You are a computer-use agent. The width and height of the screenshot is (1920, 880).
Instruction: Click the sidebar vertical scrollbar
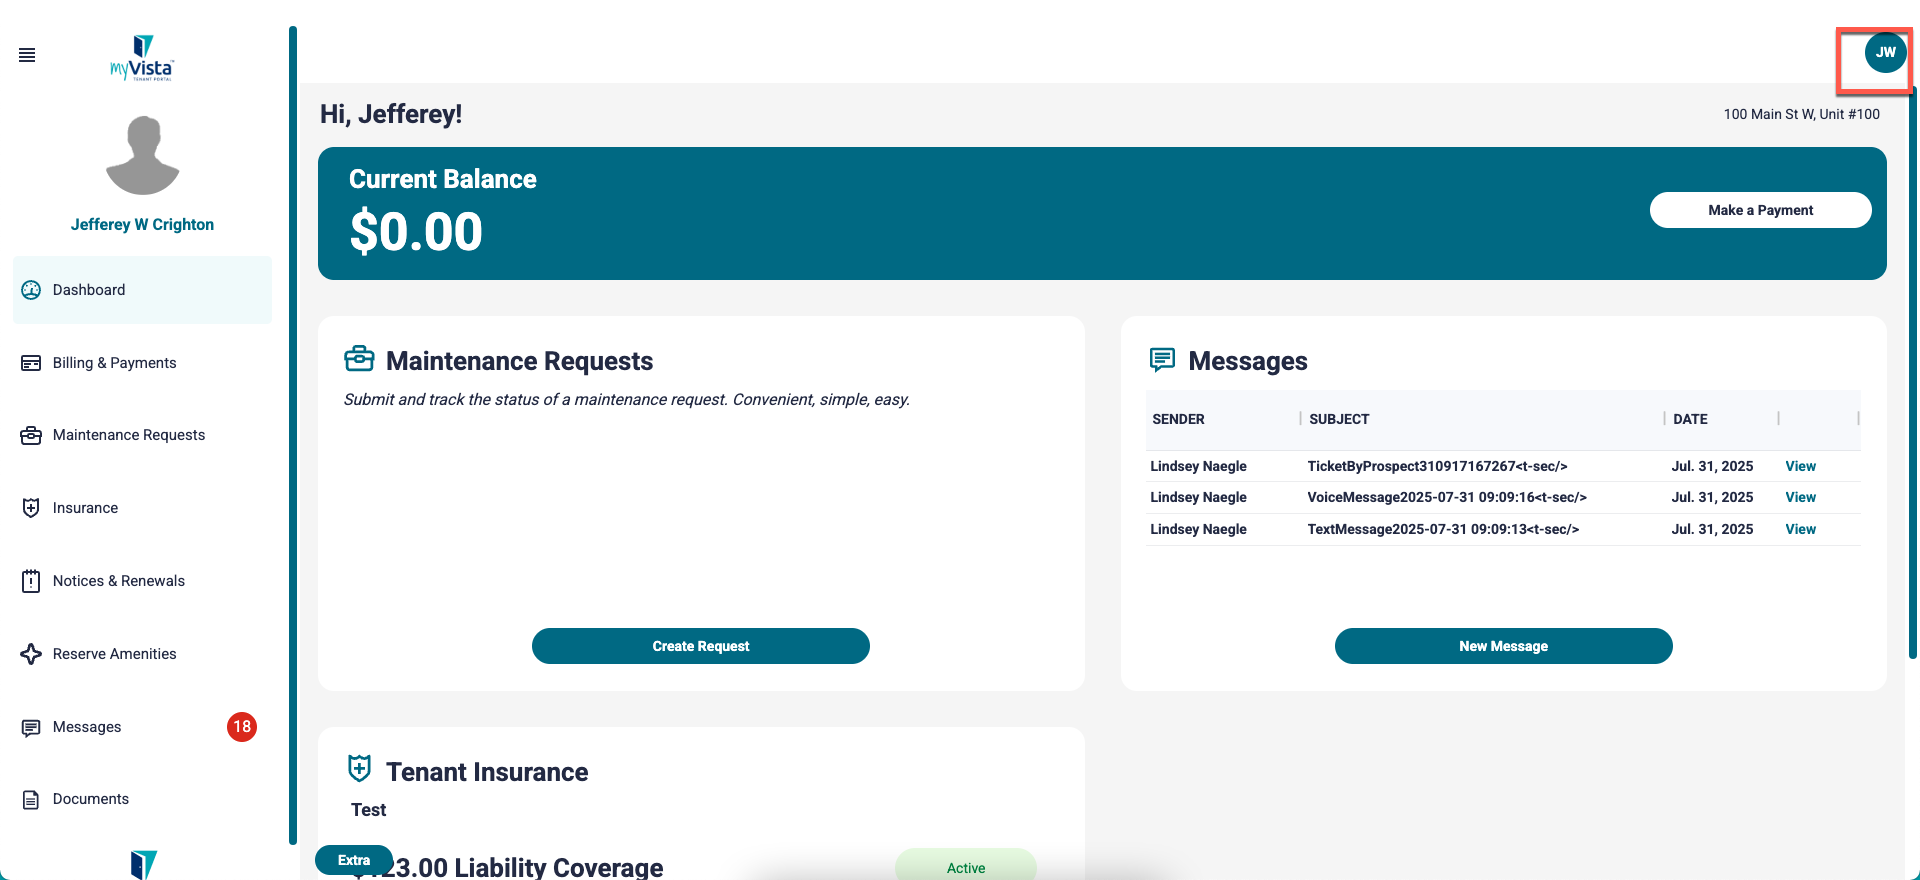click(x=293, y=435)
